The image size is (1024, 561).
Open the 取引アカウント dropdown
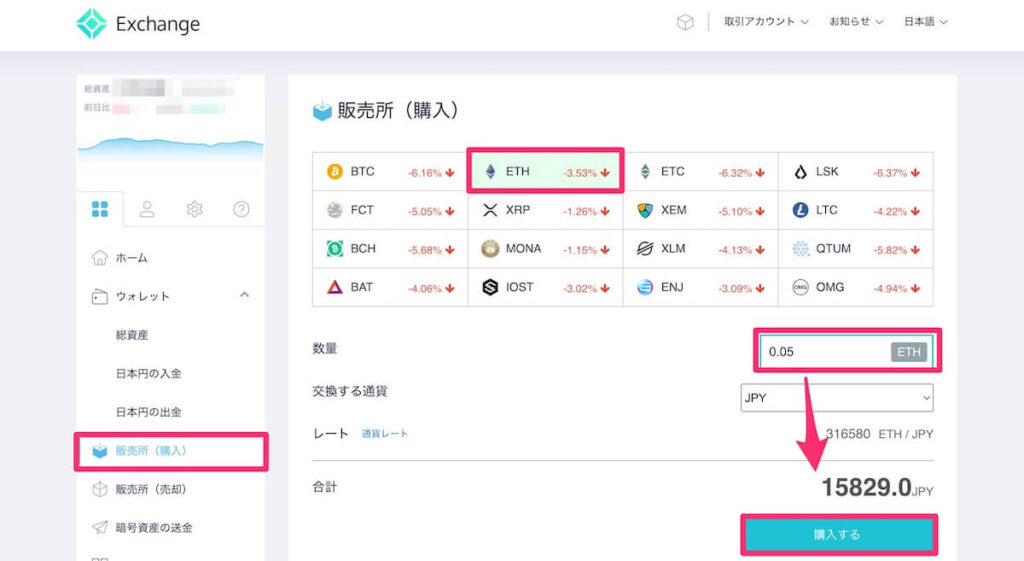point(766,22)
